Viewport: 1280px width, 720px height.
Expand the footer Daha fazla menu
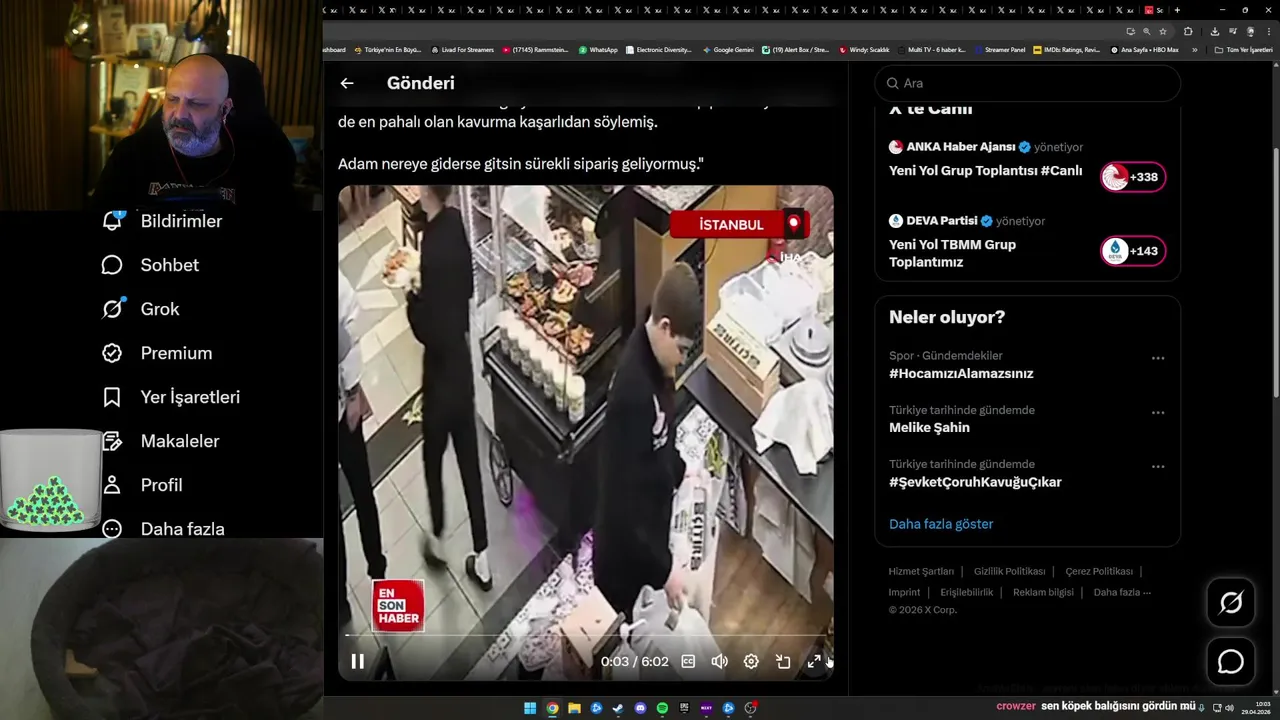click(1122, 592)
